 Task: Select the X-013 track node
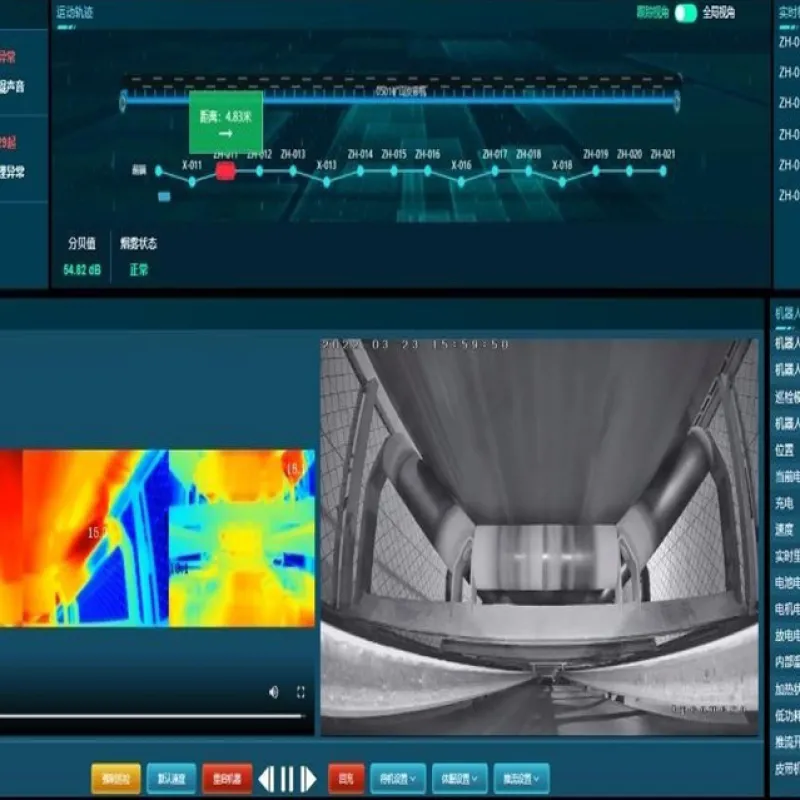pyautogui.click(x=327, y=181)
